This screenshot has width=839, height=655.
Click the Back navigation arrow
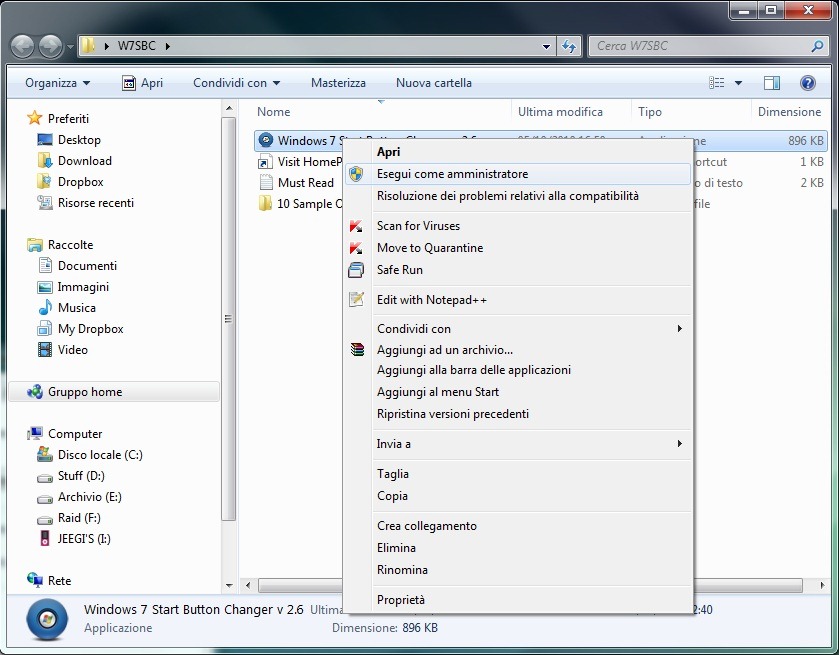coord(22,46)
